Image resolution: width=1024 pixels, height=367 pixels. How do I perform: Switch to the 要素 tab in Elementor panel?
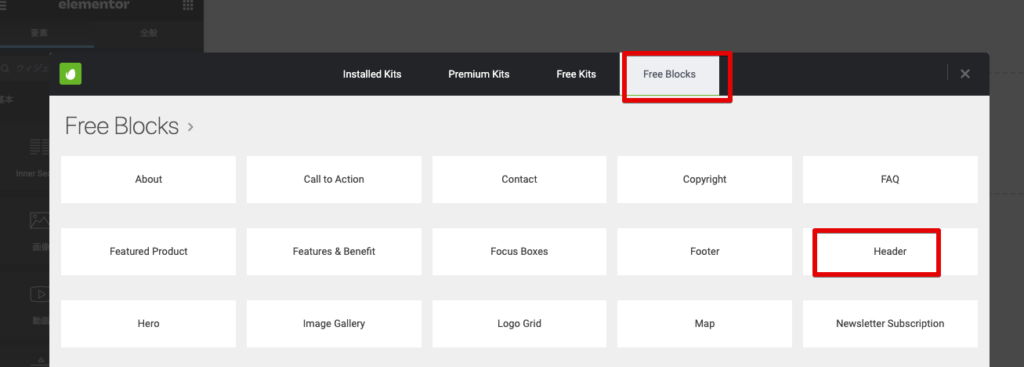pyautogui.click(x=39, y=33)
